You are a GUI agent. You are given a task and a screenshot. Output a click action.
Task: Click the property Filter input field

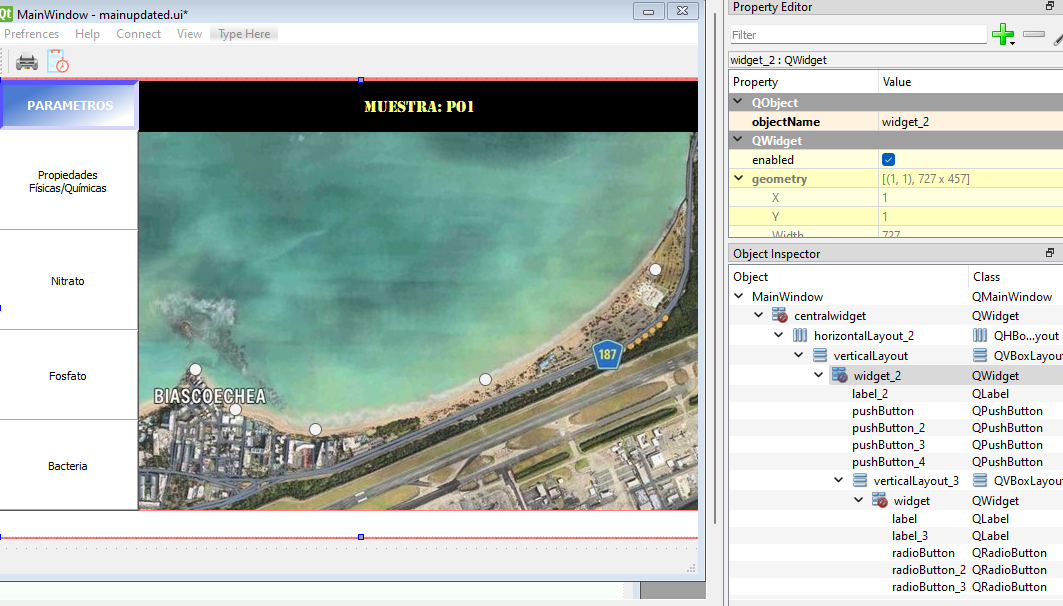[857, 35]
